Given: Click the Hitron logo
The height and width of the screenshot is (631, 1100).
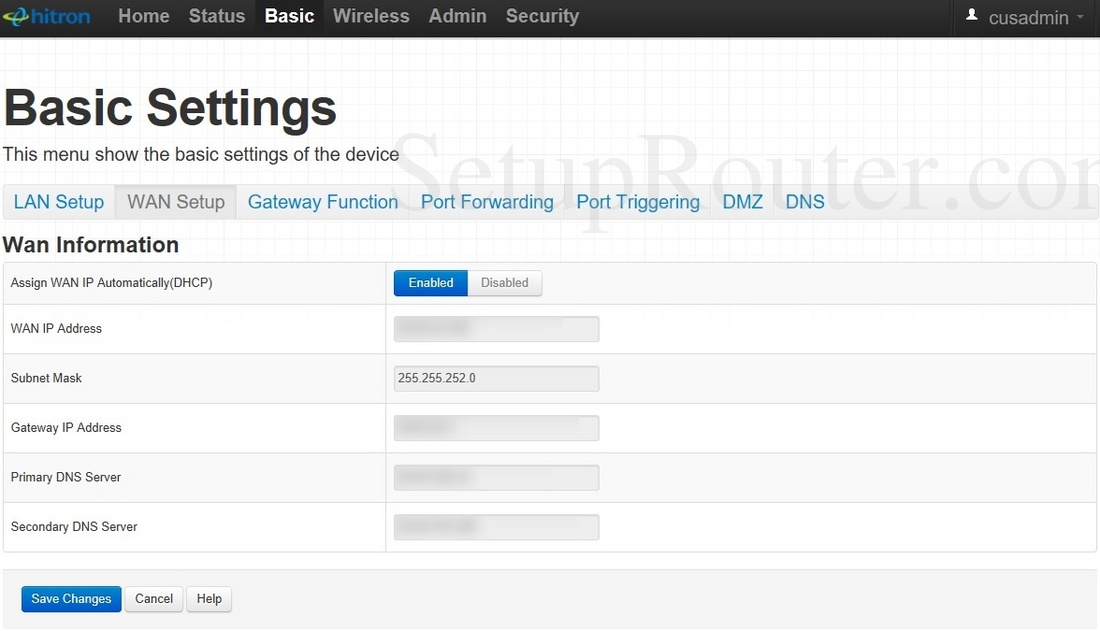Looking at the screenshot, I should [x=46, y=17].
